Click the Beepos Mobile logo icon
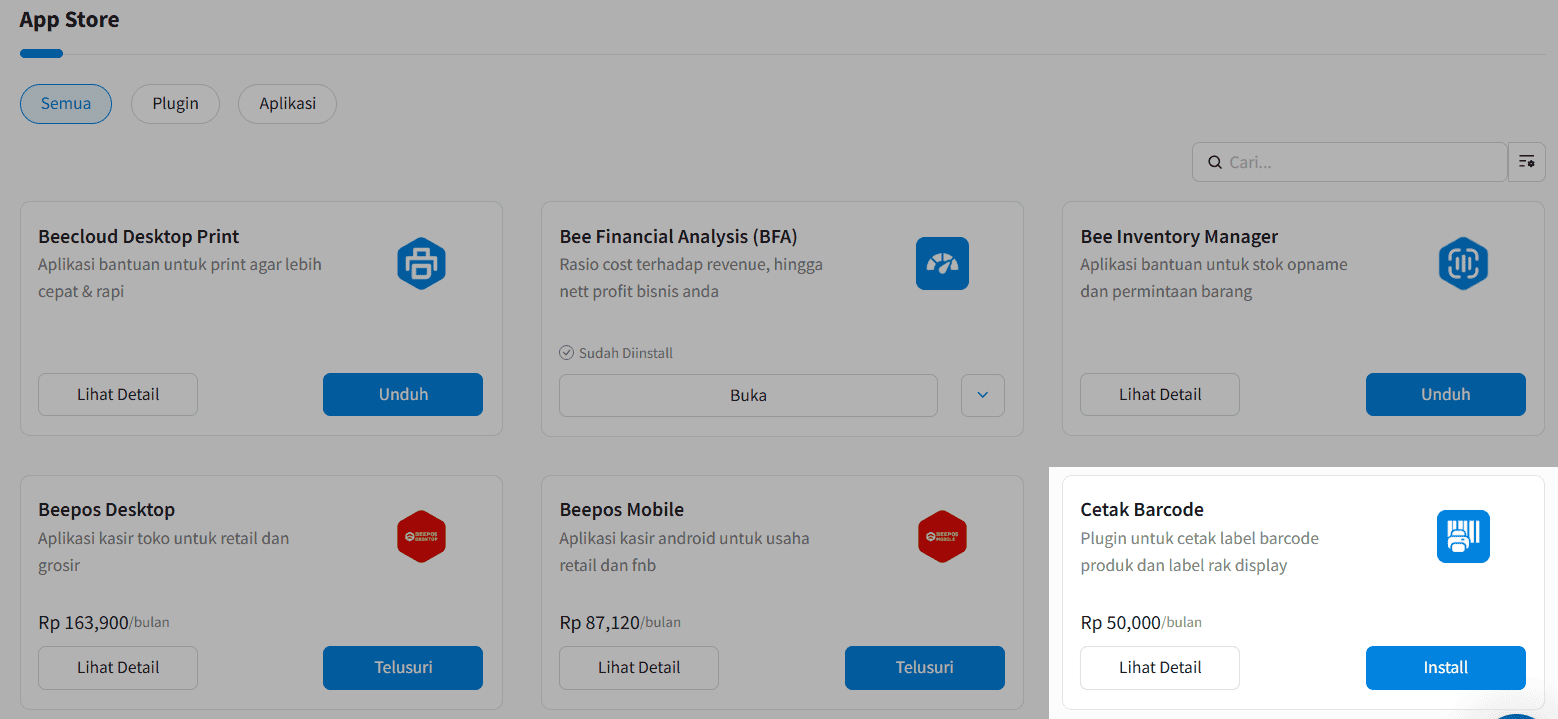 942,536
